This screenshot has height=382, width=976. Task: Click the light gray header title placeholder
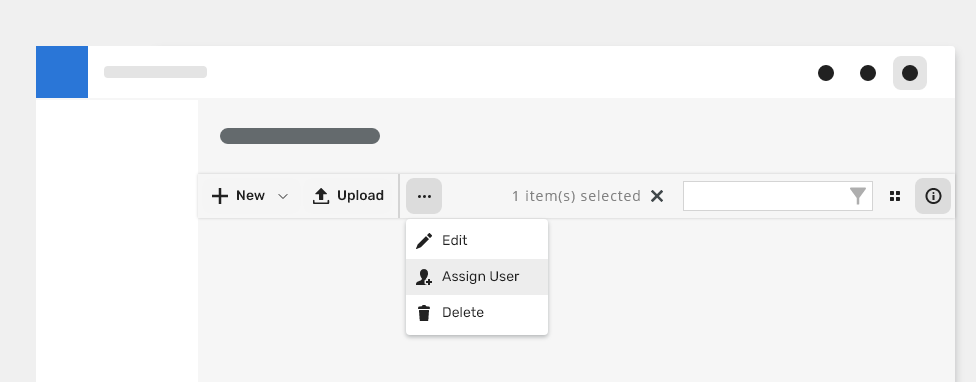click(x=155, y=72)
